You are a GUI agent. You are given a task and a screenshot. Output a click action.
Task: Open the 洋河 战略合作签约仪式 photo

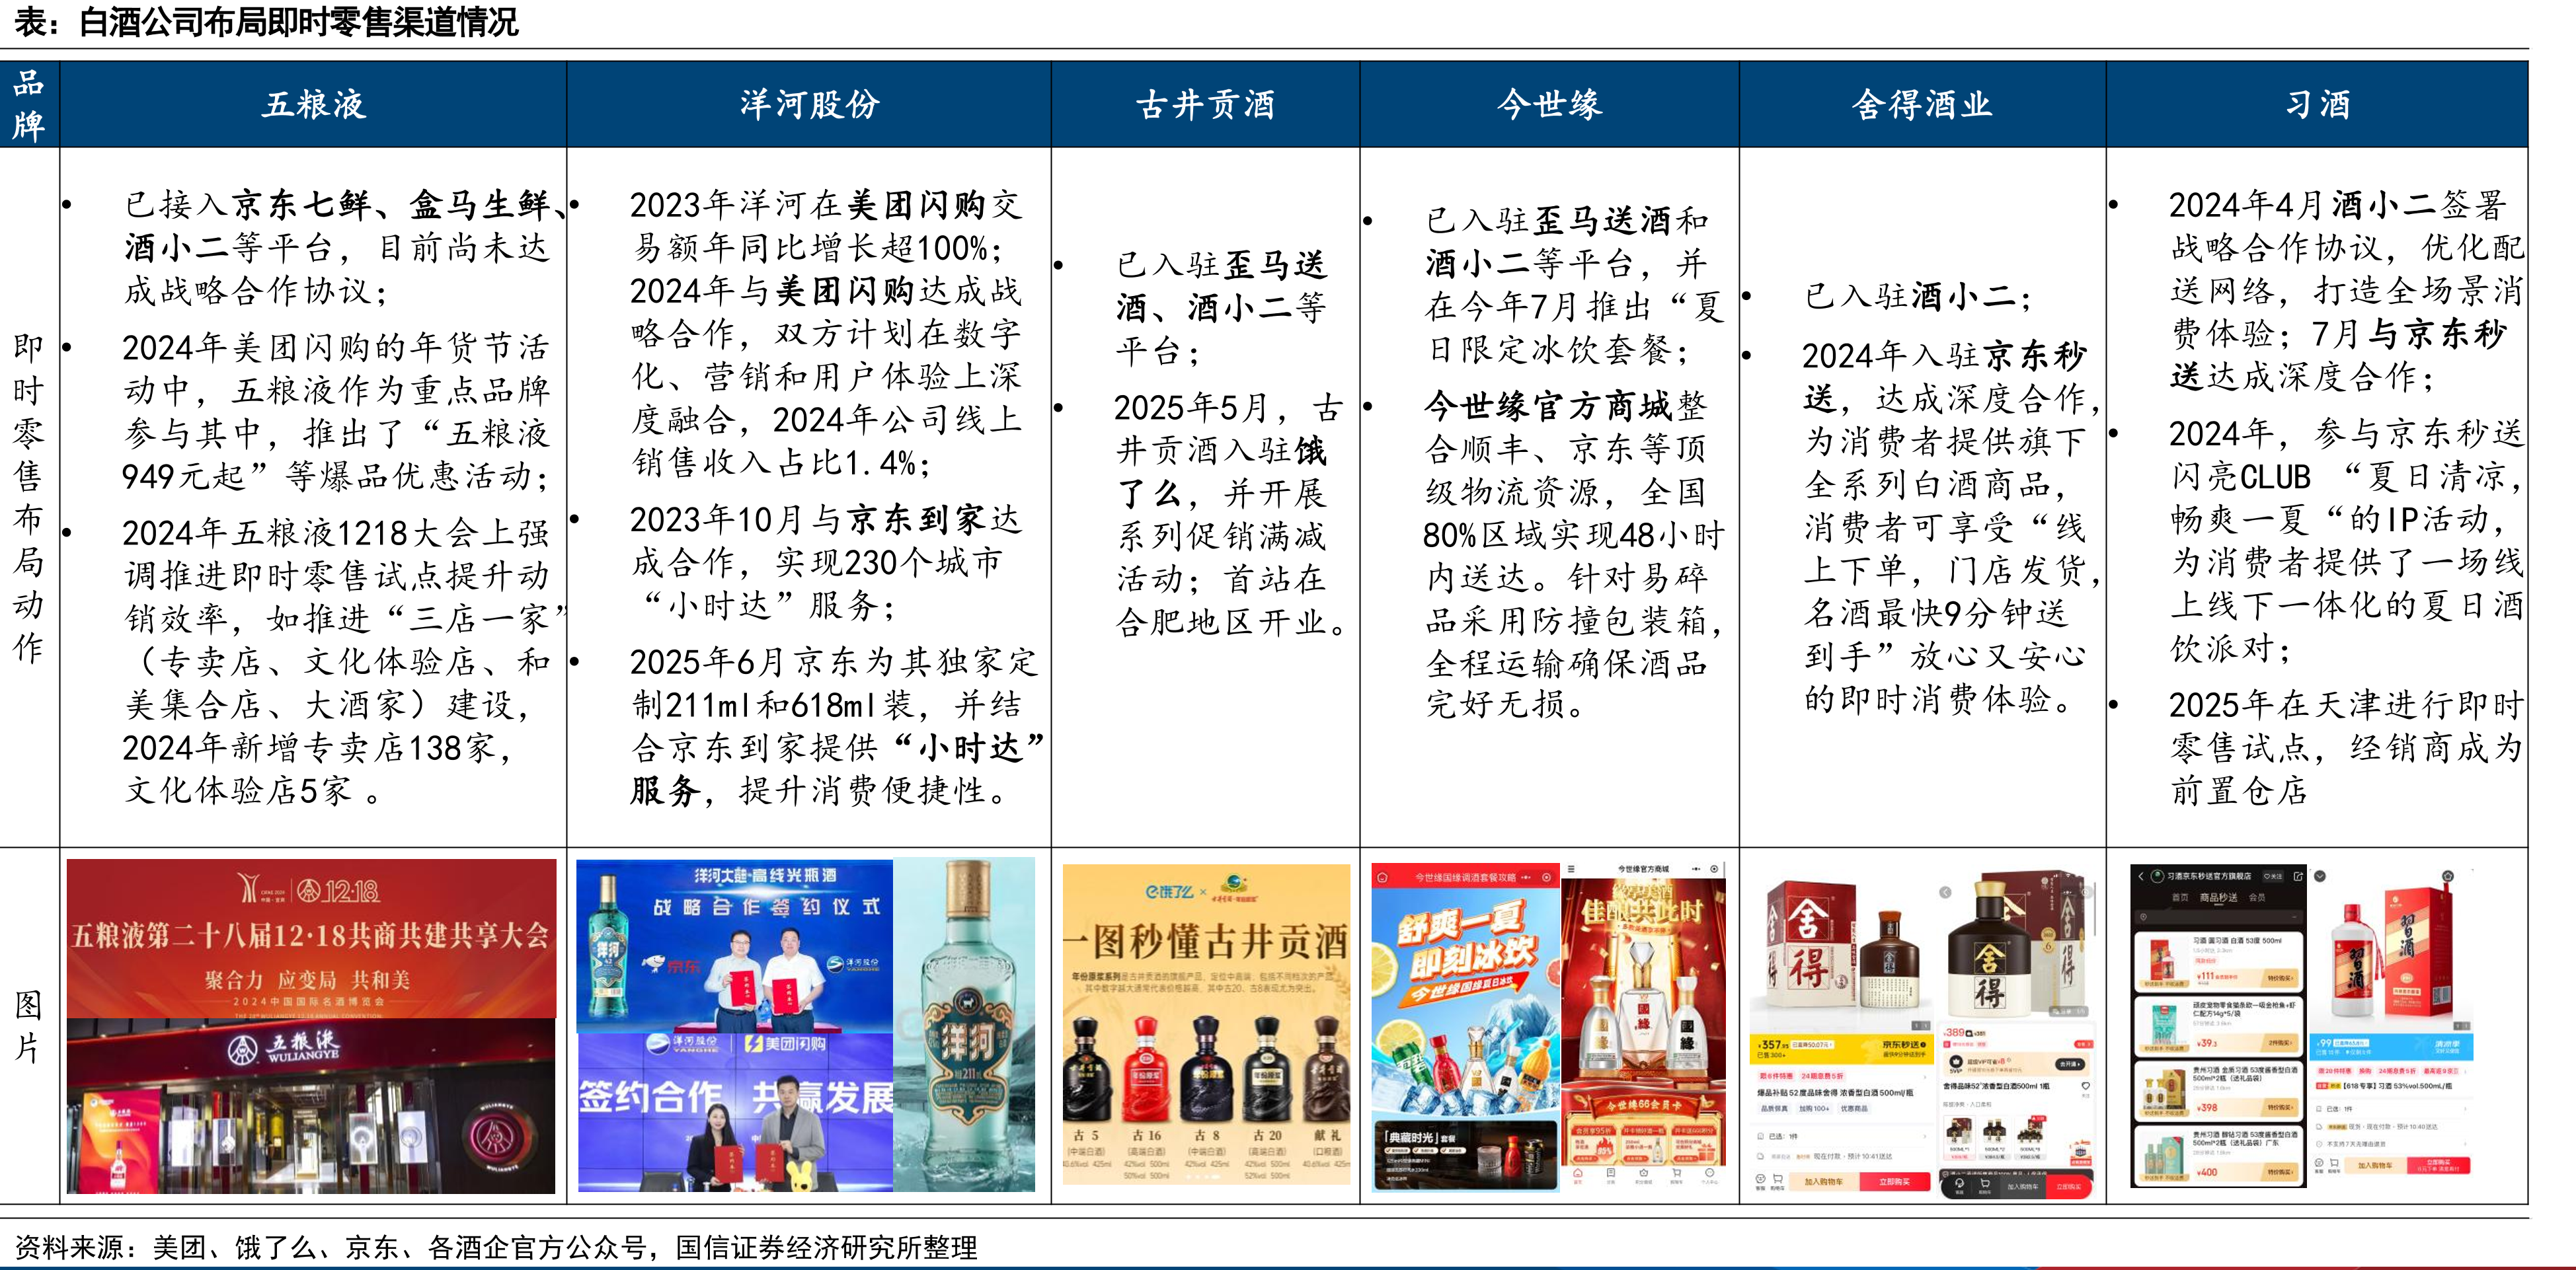click(735, 945)
